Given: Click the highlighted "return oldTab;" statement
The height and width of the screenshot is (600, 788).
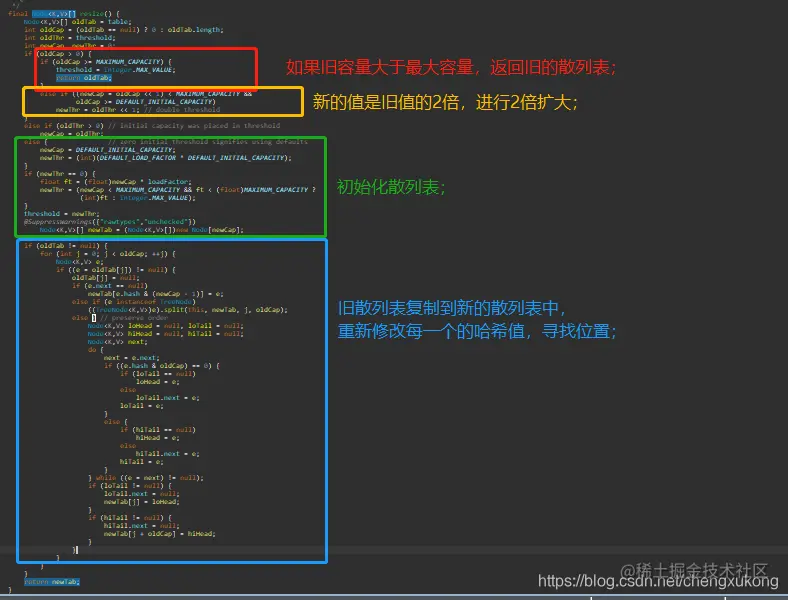Looking at the screenshot, I should click(x=83, y=78).
